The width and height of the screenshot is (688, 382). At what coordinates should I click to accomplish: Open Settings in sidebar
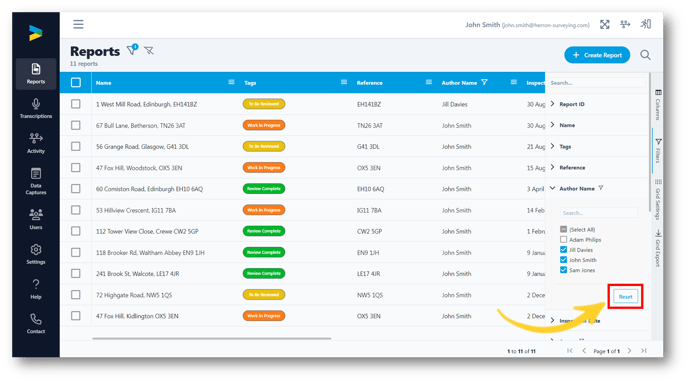click(x=36, y=254)
